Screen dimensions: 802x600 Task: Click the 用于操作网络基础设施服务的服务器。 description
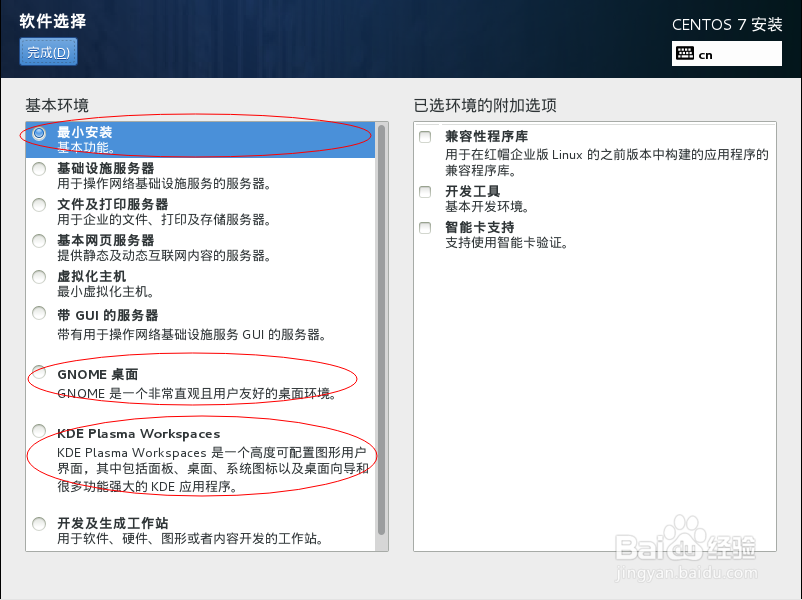point(164,184)
